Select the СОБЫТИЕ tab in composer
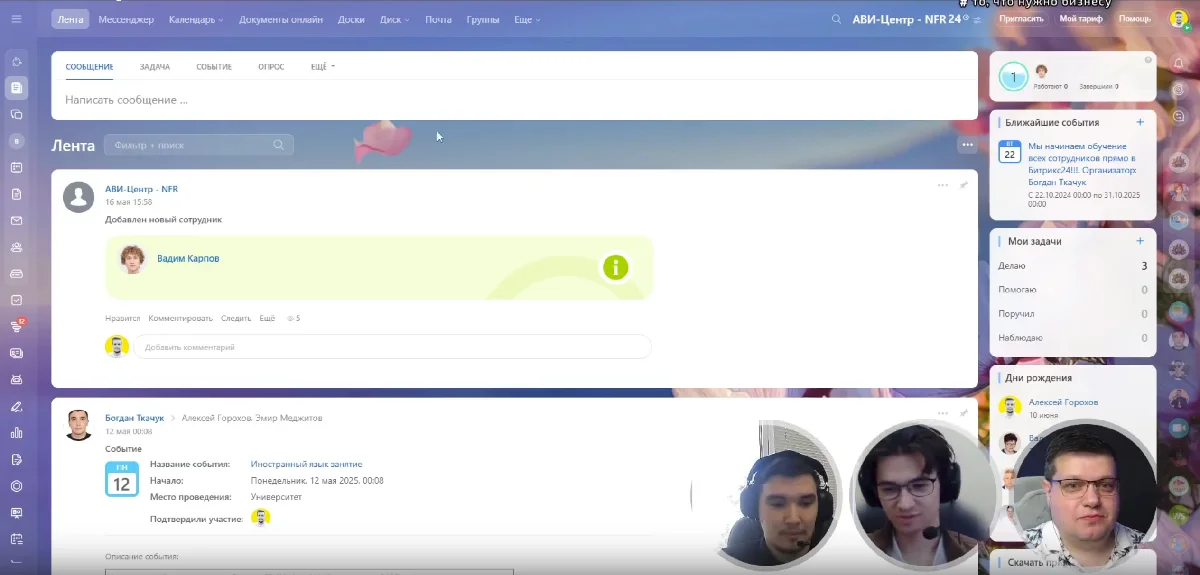 click(214, 67)
